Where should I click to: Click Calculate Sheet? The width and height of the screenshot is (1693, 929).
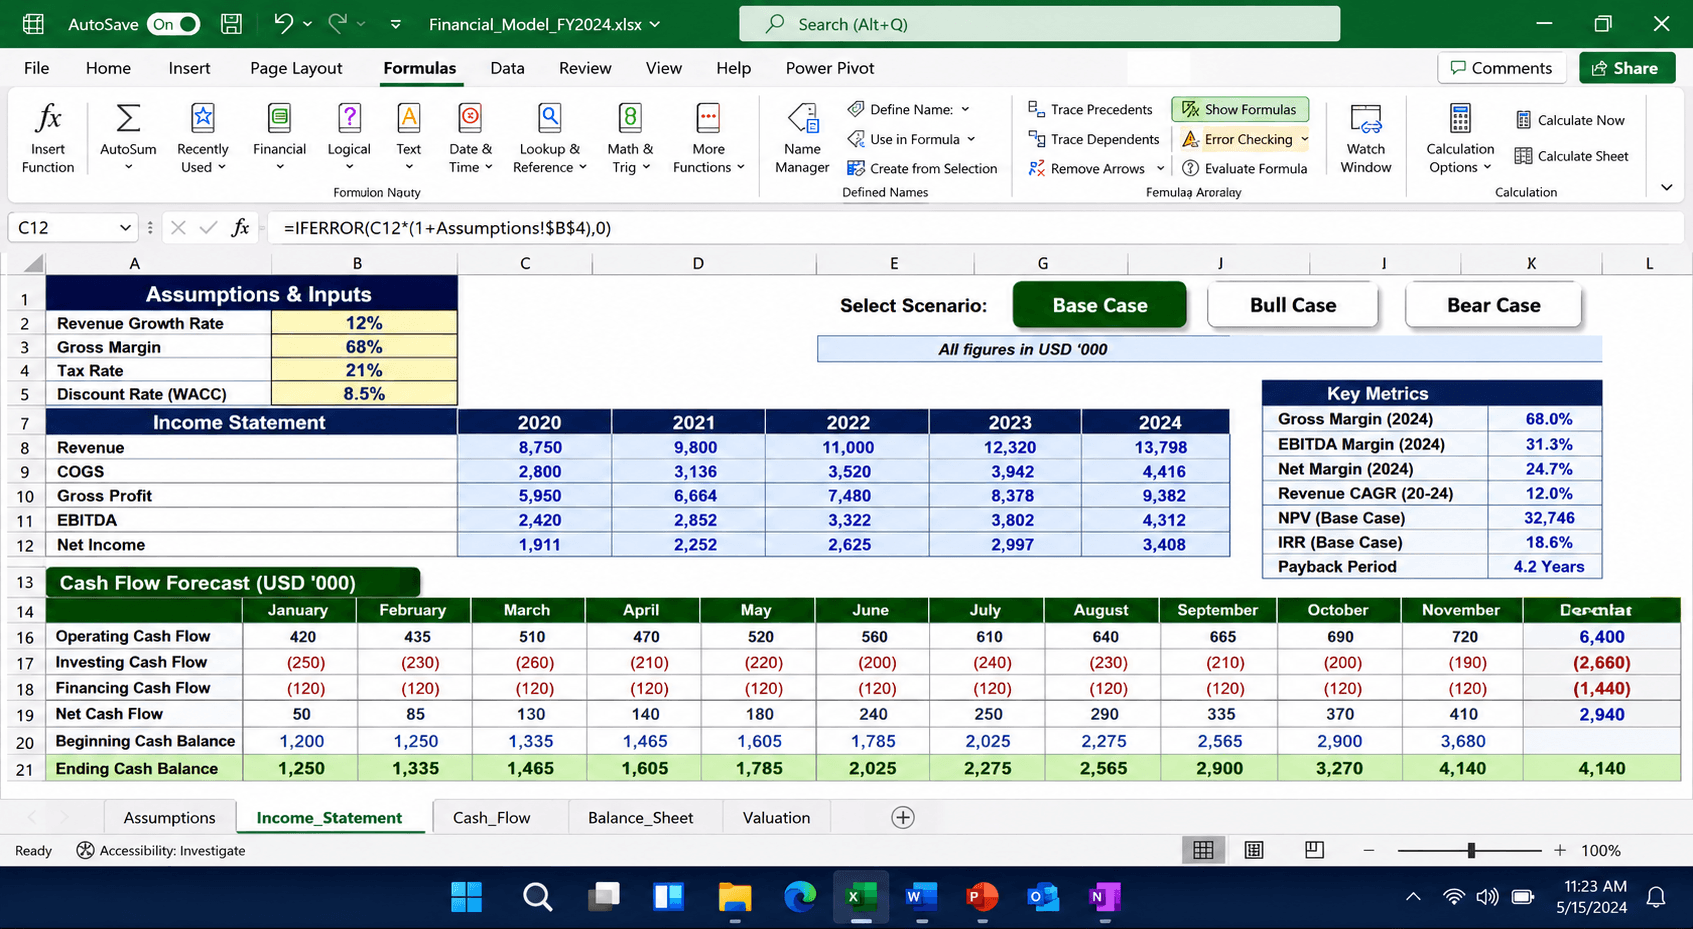click(x=1571, y=156)
